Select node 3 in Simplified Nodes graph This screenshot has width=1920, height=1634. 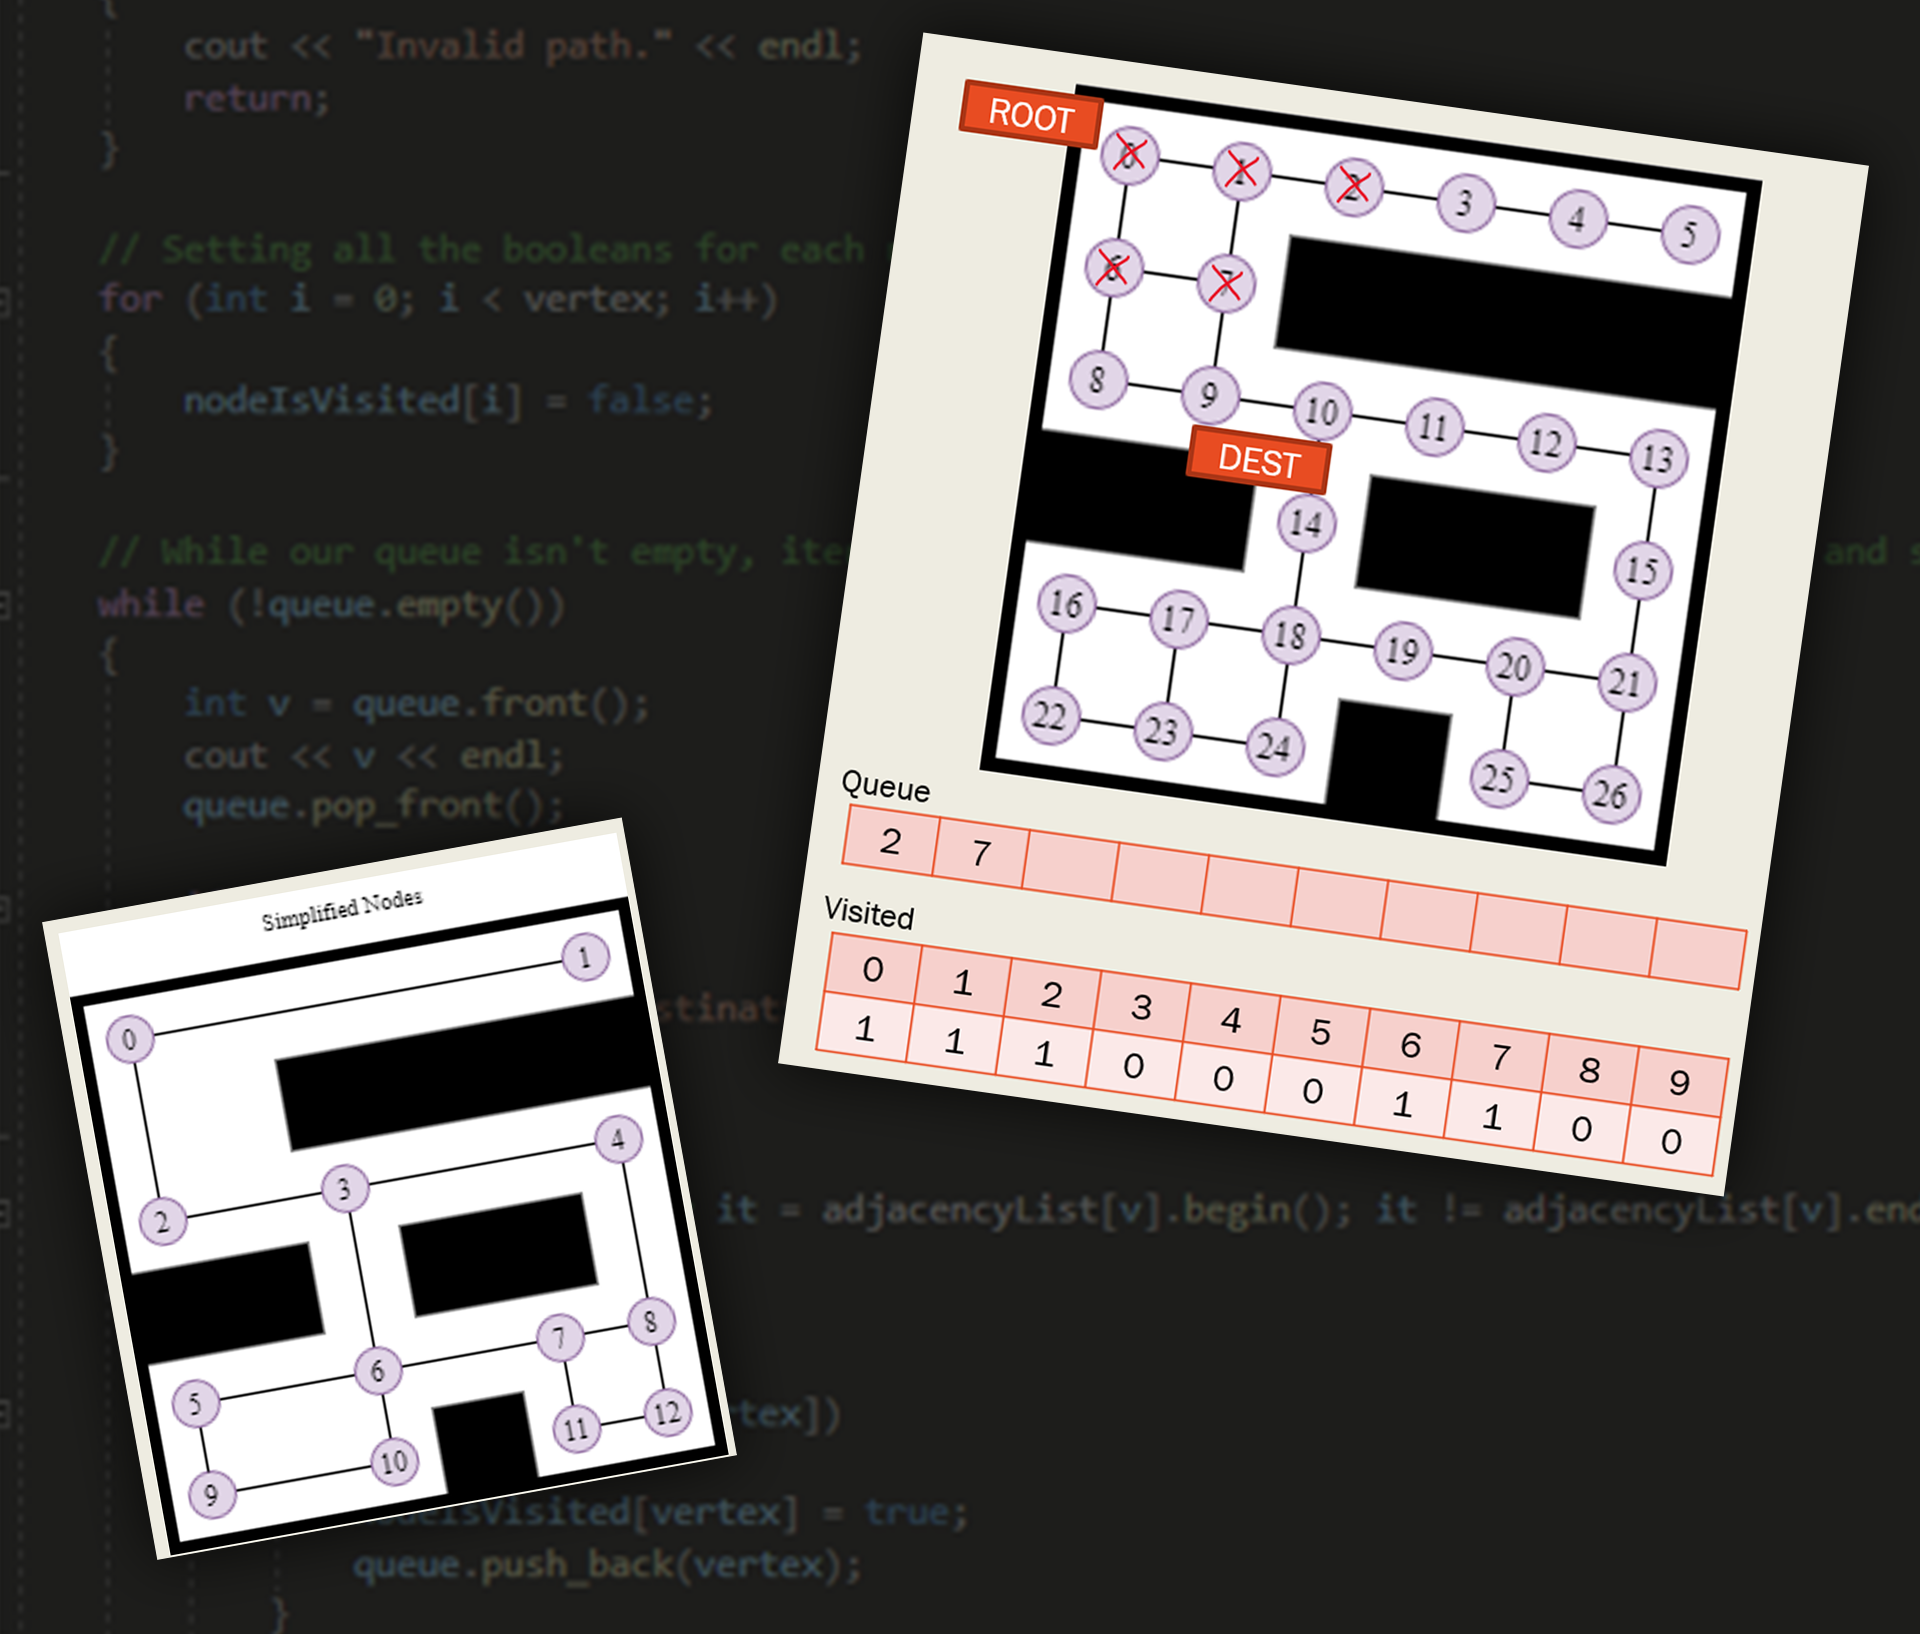pos(345,1188)
